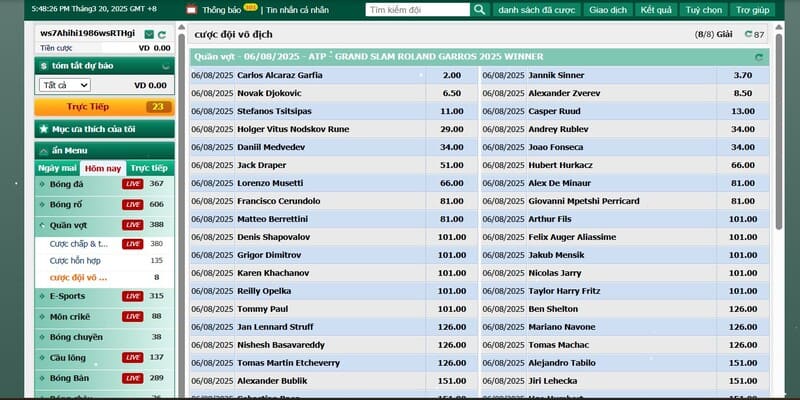Expand the Bóng rổ sport category

(42, 205)
